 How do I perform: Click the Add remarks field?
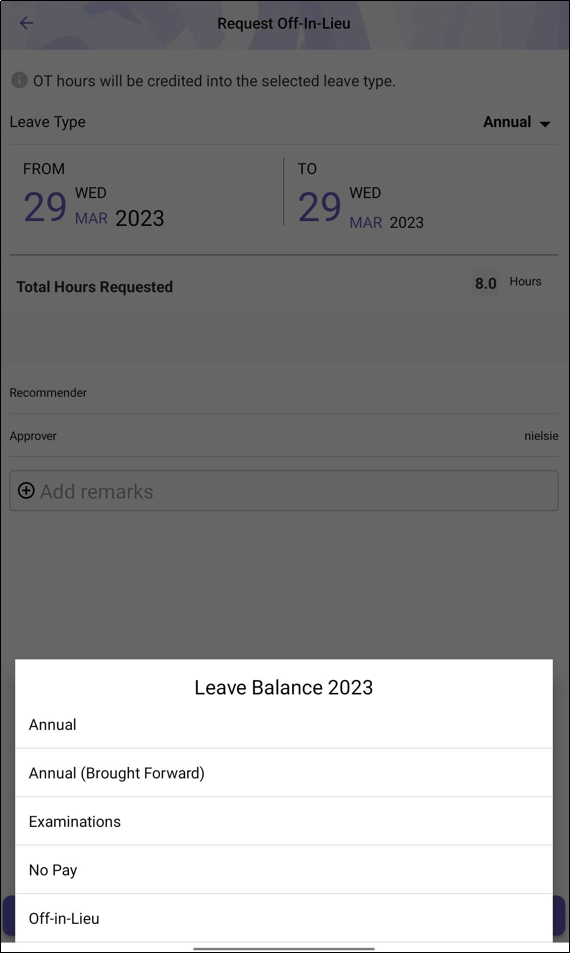click(284, 490)
